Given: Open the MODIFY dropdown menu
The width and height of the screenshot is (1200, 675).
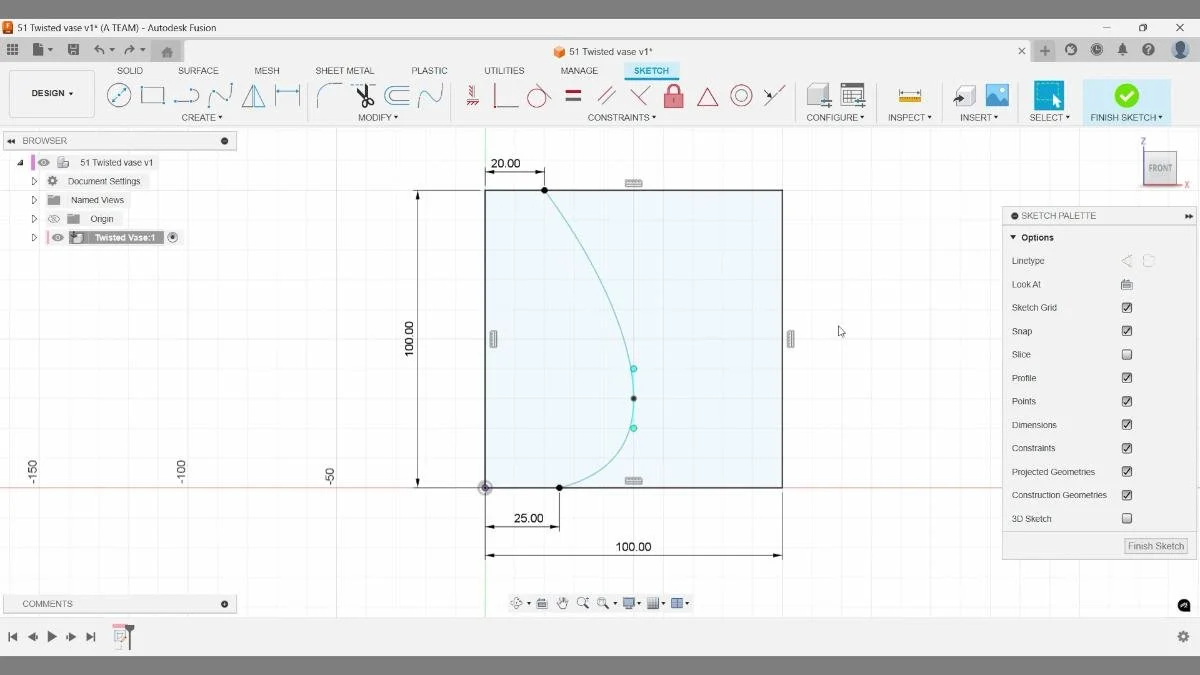Looking at the screenshot, I should click(x=378, y=118).
